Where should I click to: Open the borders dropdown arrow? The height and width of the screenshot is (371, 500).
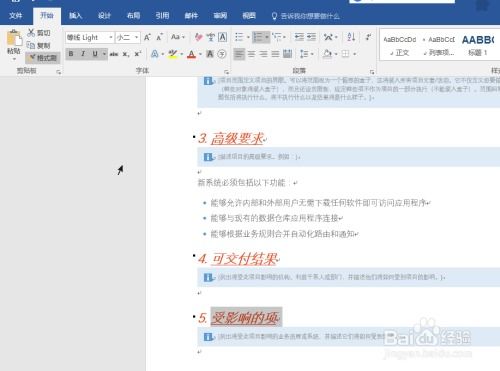(355, 54)
